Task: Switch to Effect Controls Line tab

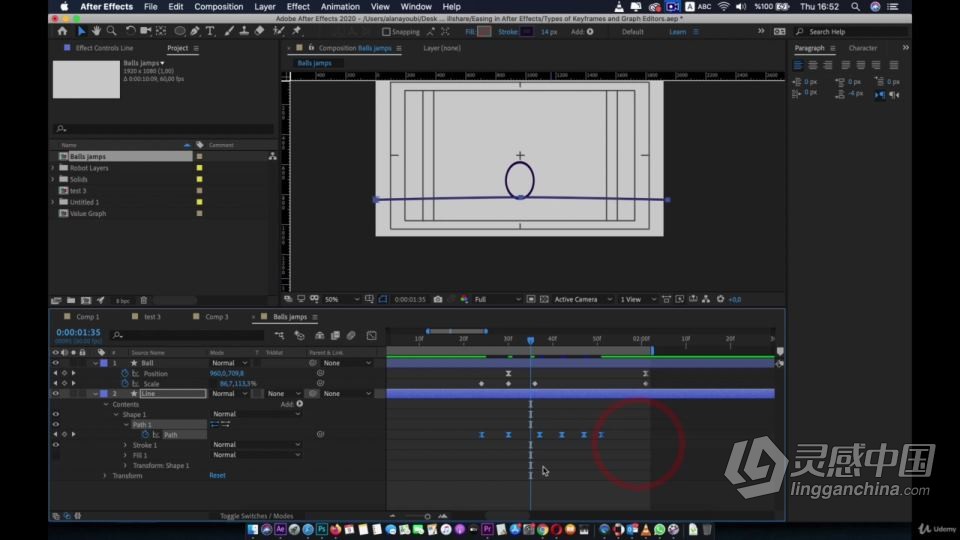Action: coord(104,48)
